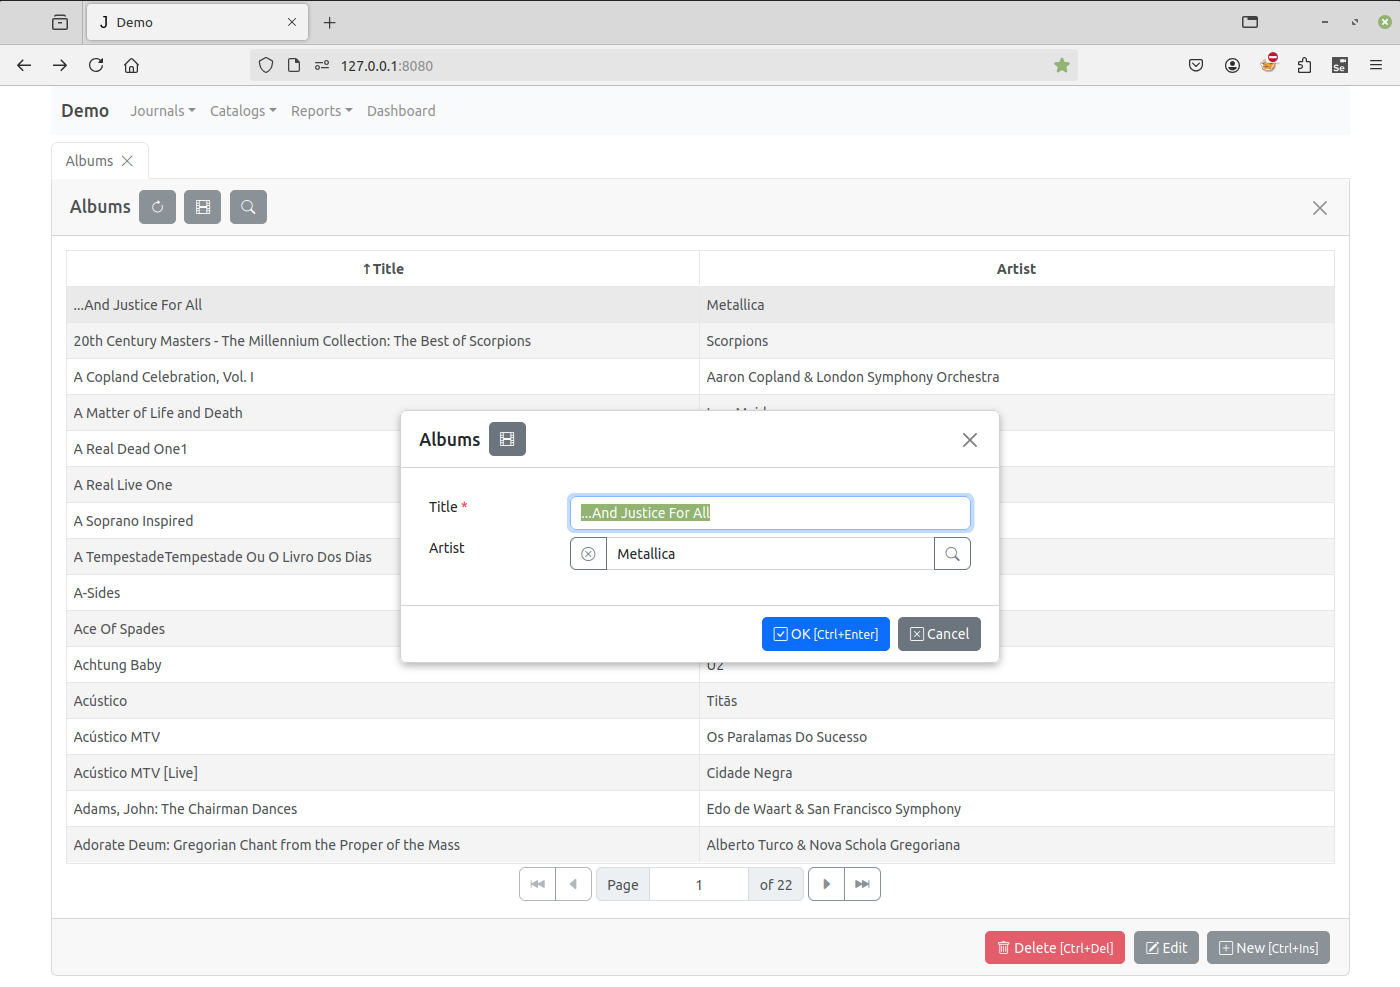Expand the Journals dropdown menu

click(162, 111)
